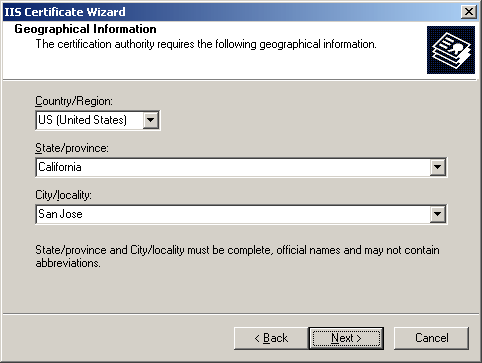This screenshot has width=482, height=363.
Task: Expand the City/locality dropdown arrow
Action: (x=437, y=214)
